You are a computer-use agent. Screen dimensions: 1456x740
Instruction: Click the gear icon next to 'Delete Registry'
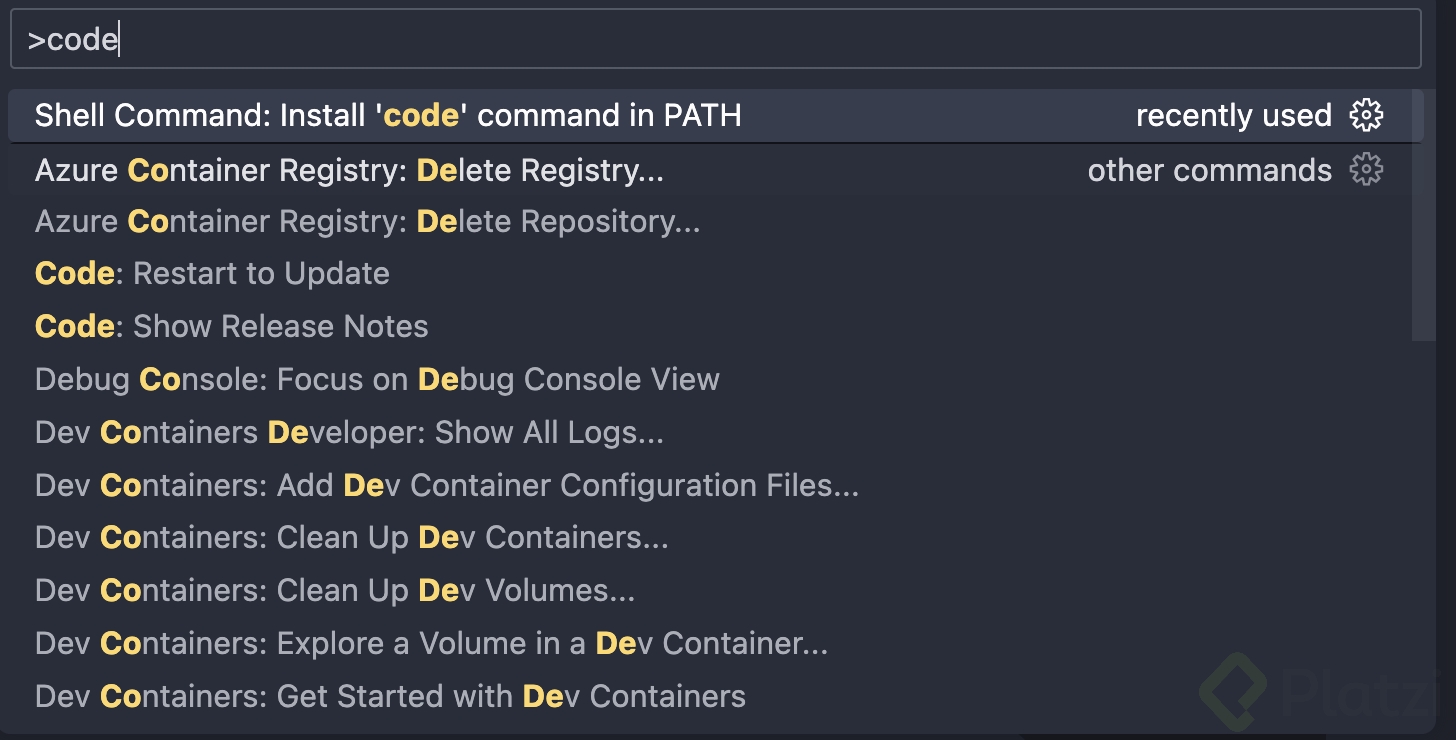pos(1366,170)
